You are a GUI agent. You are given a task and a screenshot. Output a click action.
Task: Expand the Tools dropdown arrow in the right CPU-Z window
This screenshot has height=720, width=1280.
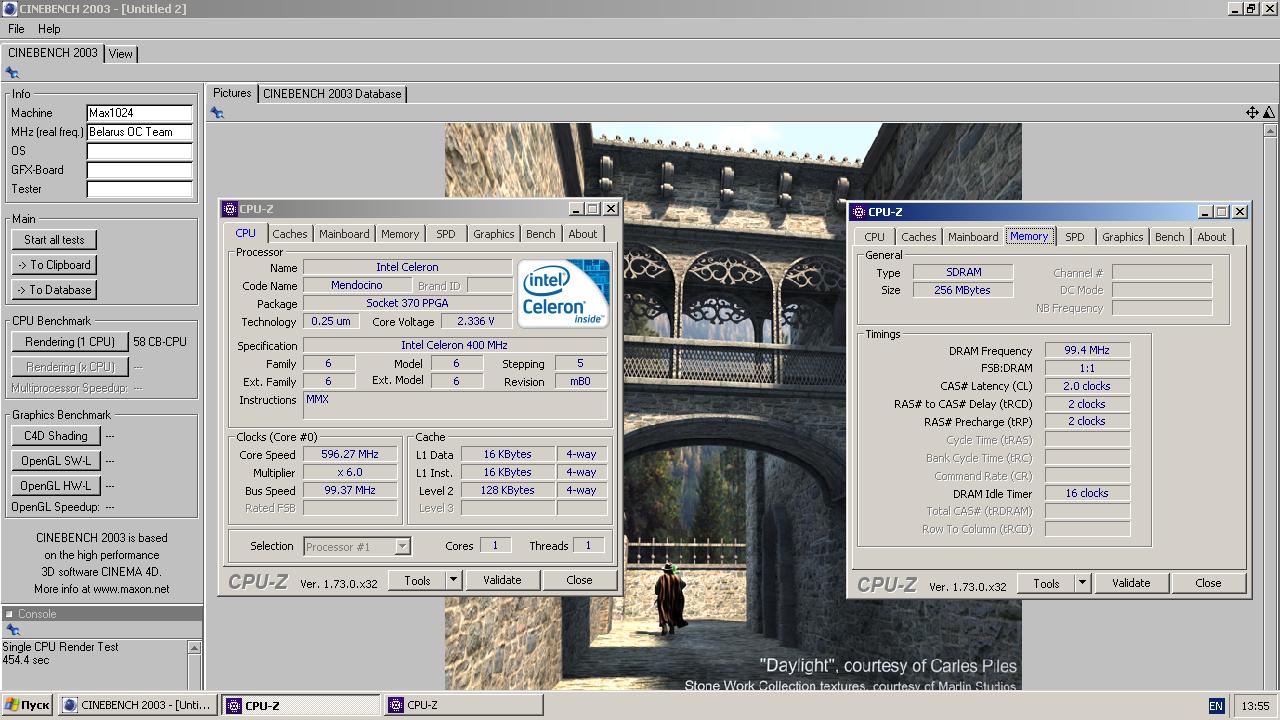[1082, 583]
